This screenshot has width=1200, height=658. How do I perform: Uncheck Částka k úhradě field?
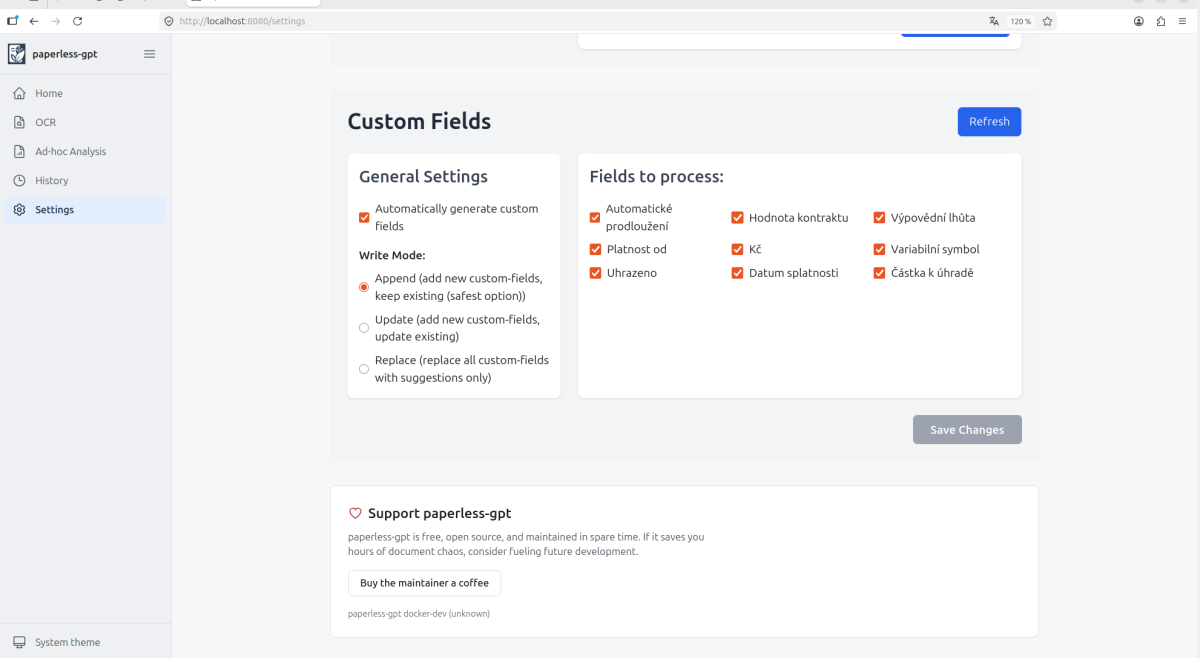880,273
